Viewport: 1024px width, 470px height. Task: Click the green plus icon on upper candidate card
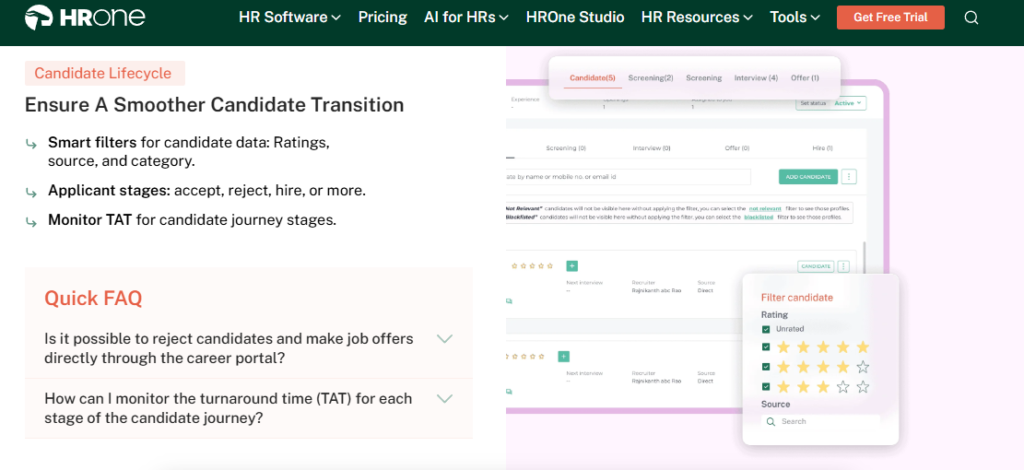click(x=572, y=266)
